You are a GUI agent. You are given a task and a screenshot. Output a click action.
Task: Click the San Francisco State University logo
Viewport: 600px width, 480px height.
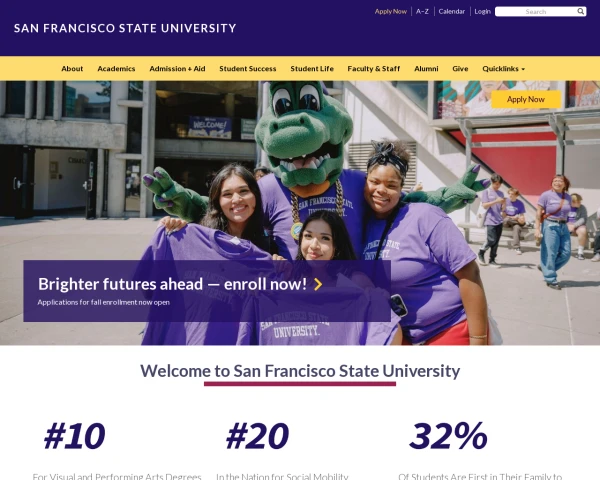(x=125, y=28)
